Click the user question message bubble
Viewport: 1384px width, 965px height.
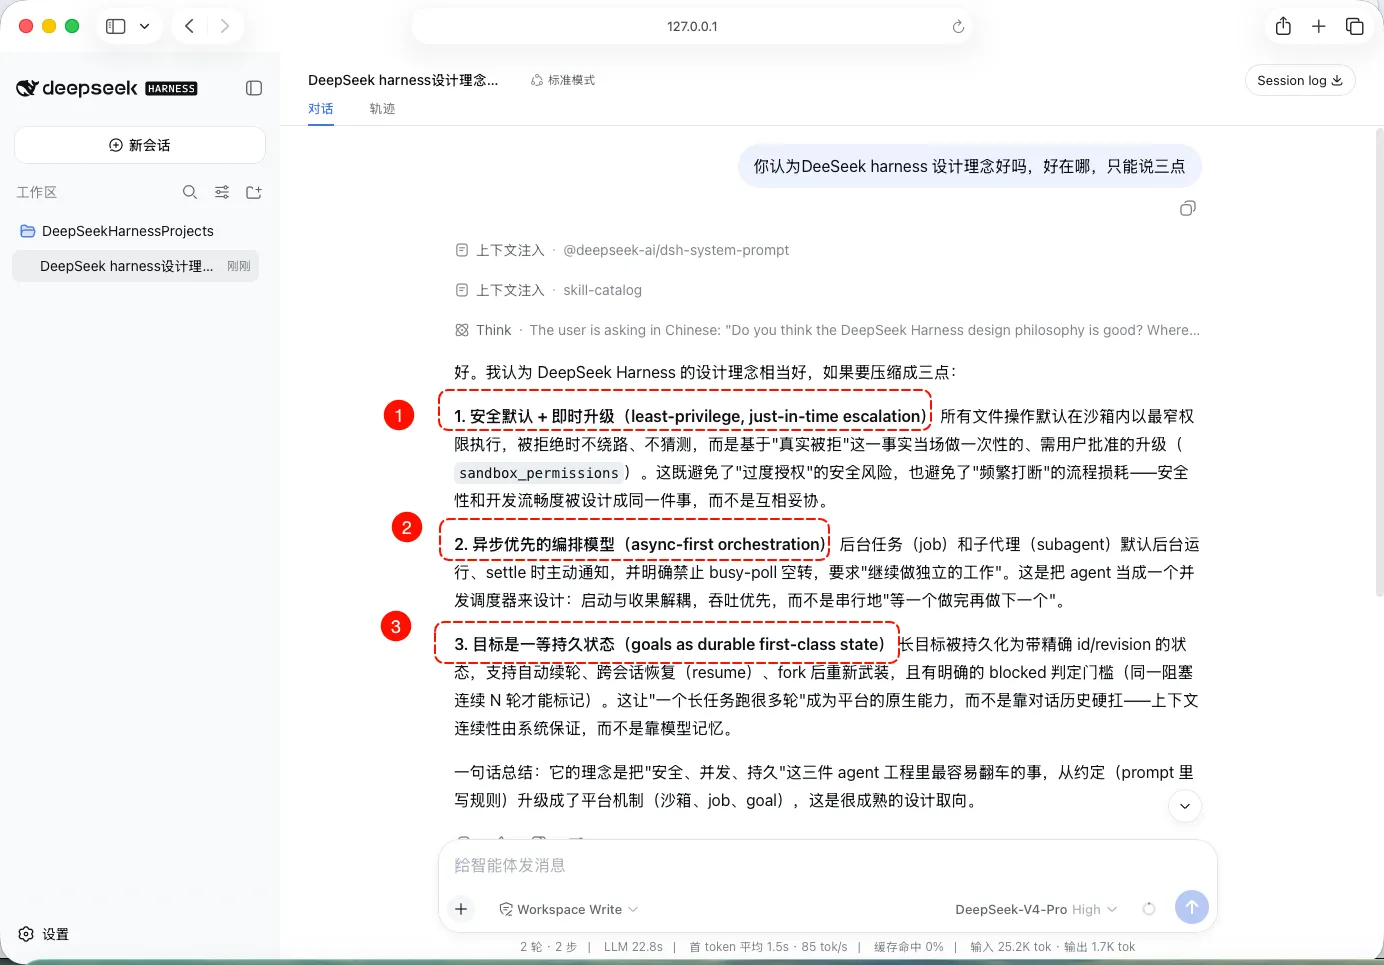(969, 166)
